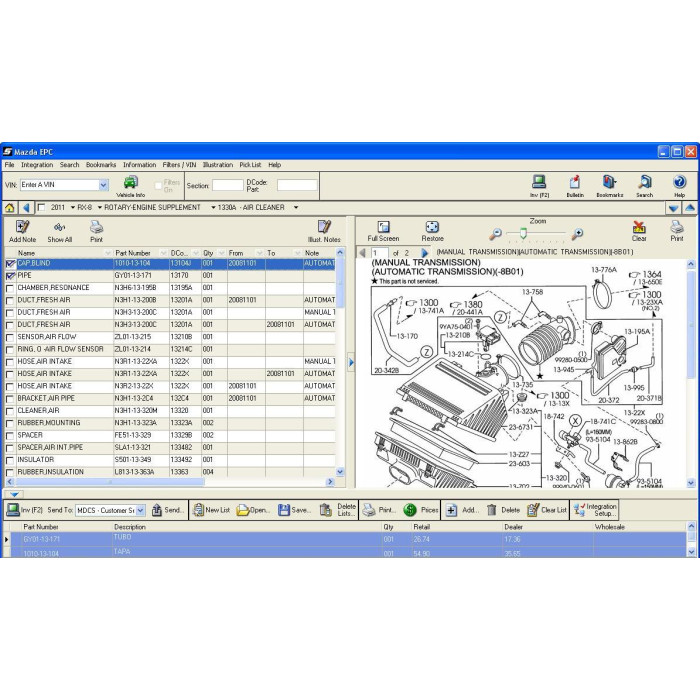Click Add Note icon

(x=22, y=231)
